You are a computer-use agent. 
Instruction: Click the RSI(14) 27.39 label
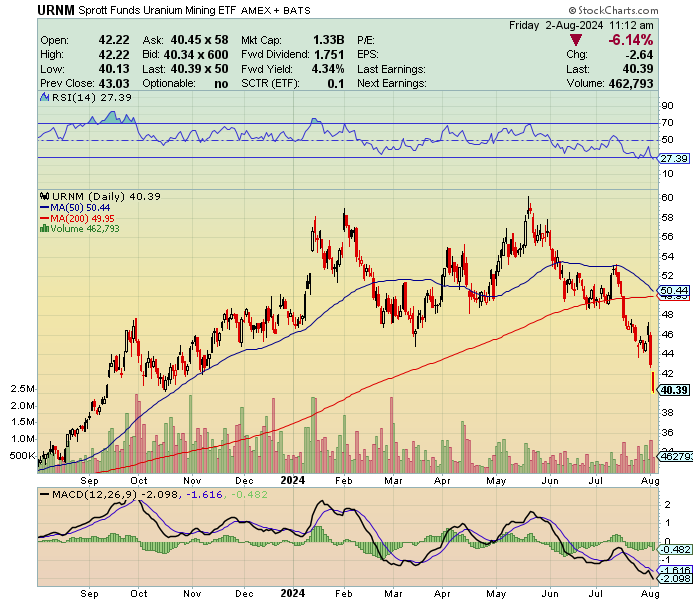pyautogui.click(x=92, y=97)
